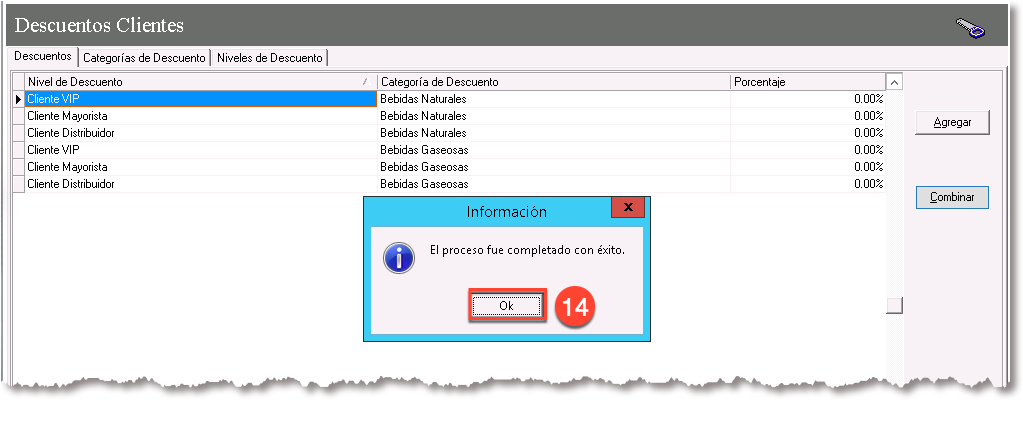Click the current-row indicator arrow beside Cliente VIP

[19, 99]
